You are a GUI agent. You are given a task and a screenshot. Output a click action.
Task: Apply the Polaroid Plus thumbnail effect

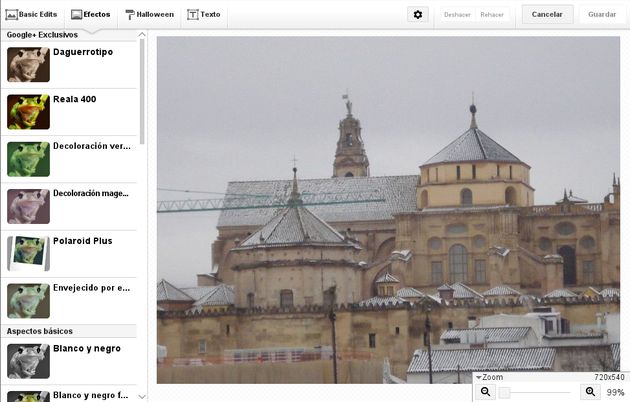29,253
